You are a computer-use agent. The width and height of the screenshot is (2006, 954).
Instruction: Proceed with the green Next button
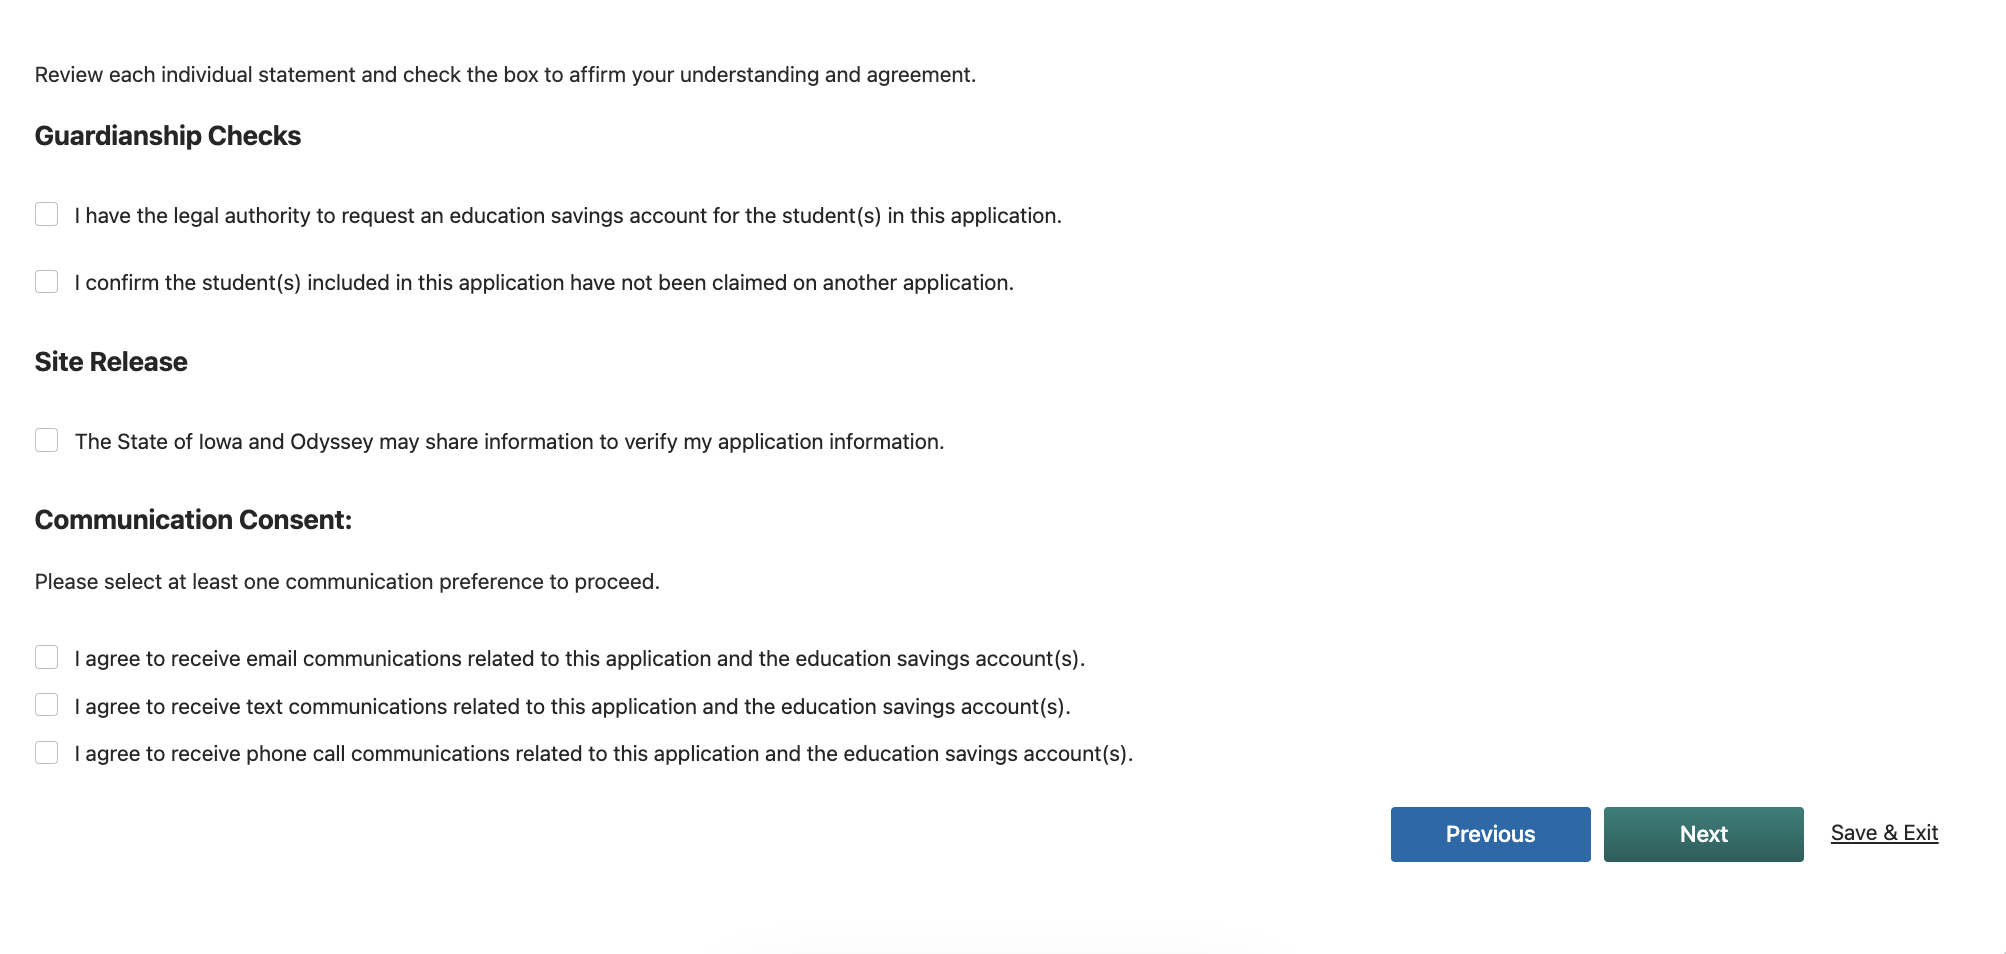pos(1703,834)
